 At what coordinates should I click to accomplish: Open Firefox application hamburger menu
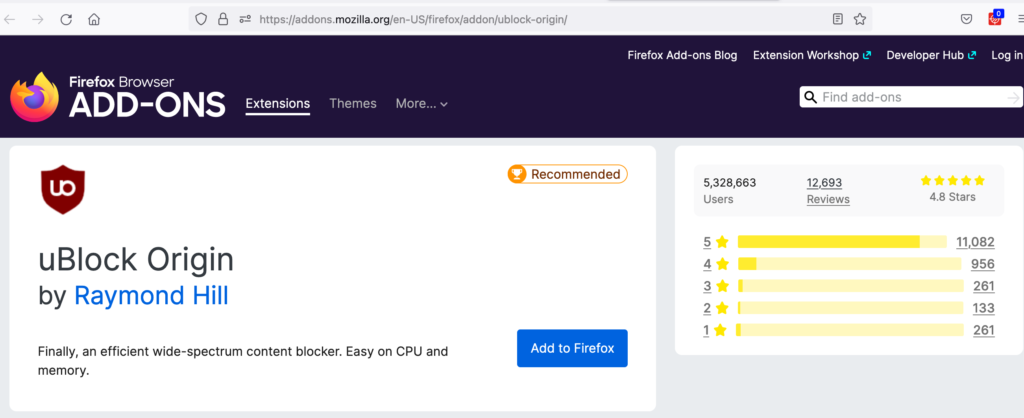pyautogui.click(x=1020, y=20)
